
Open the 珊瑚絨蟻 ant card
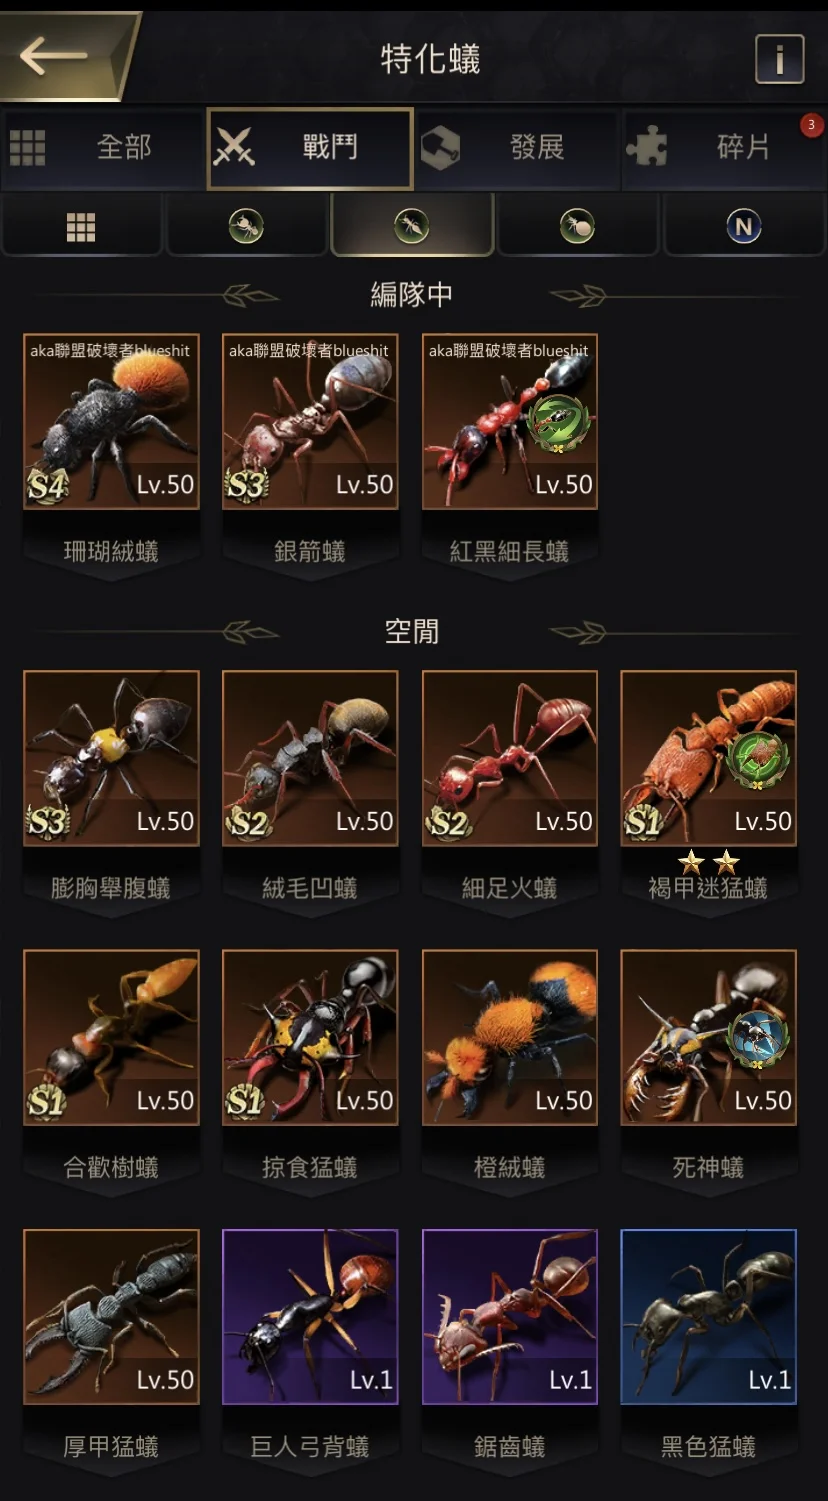111,422
